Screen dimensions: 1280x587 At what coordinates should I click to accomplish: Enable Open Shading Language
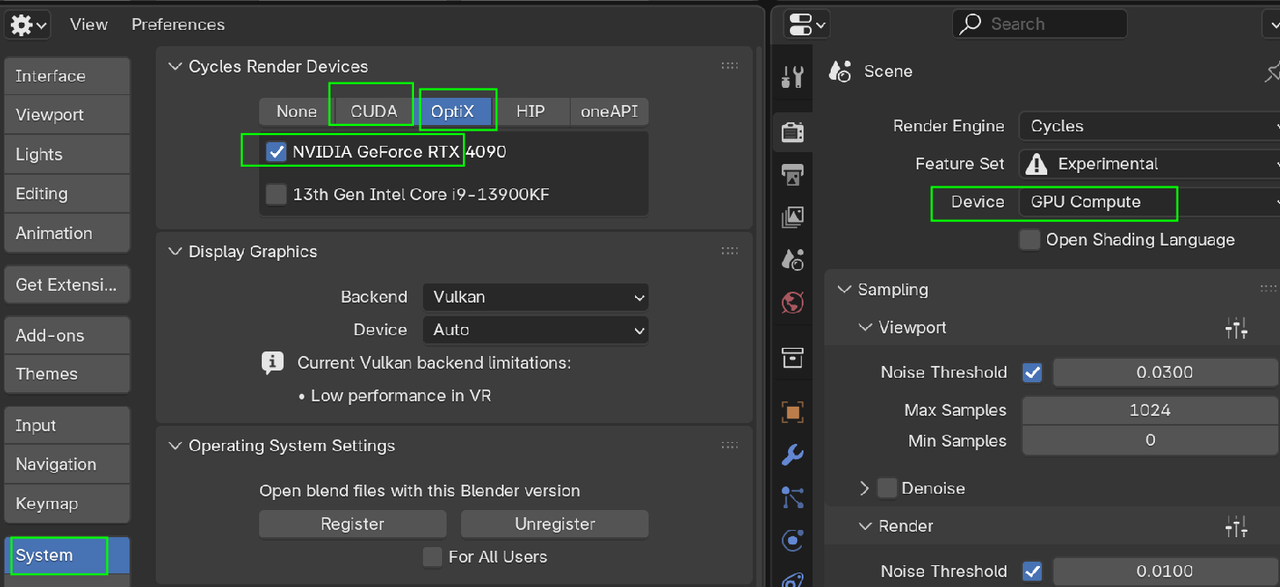[1029, 240]
